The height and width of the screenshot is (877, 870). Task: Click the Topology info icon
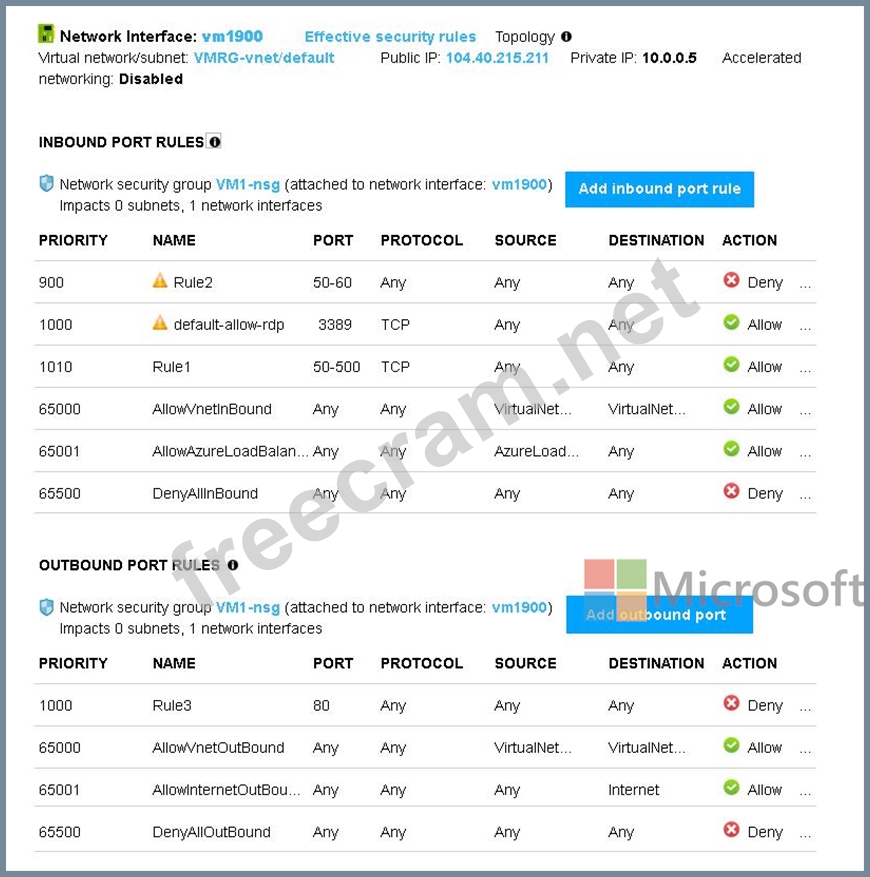pos(566,37)
